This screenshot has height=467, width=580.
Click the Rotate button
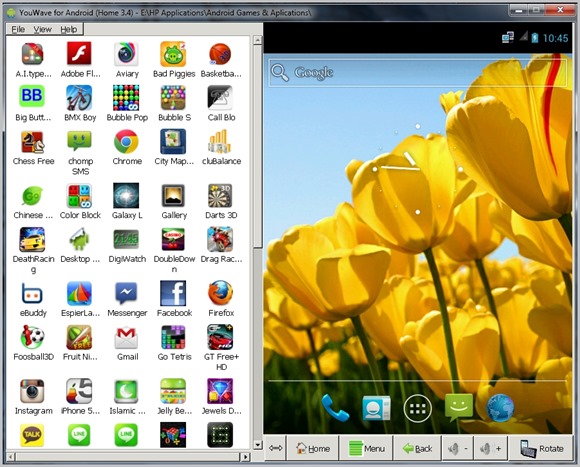pos(542,449)
